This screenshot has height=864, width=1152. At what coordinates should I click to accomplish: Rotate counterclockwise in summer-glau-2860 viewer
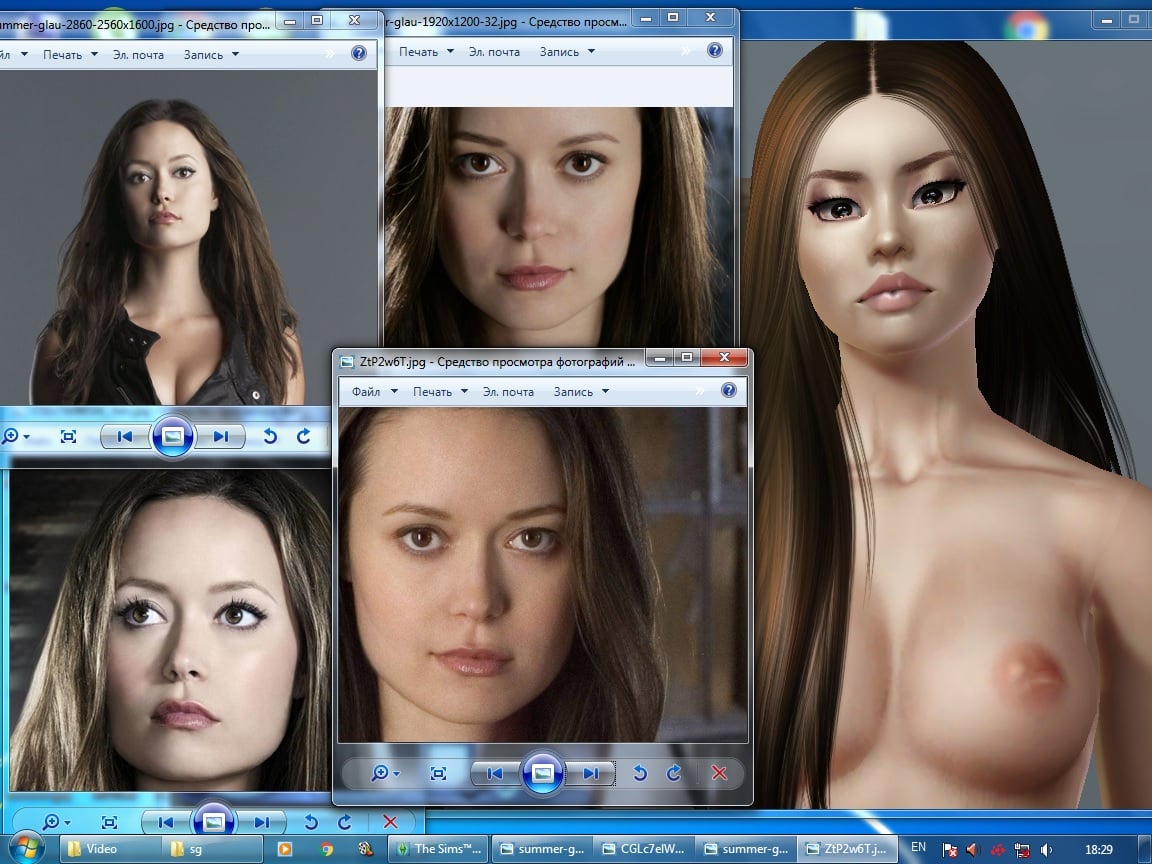[270, 436]
